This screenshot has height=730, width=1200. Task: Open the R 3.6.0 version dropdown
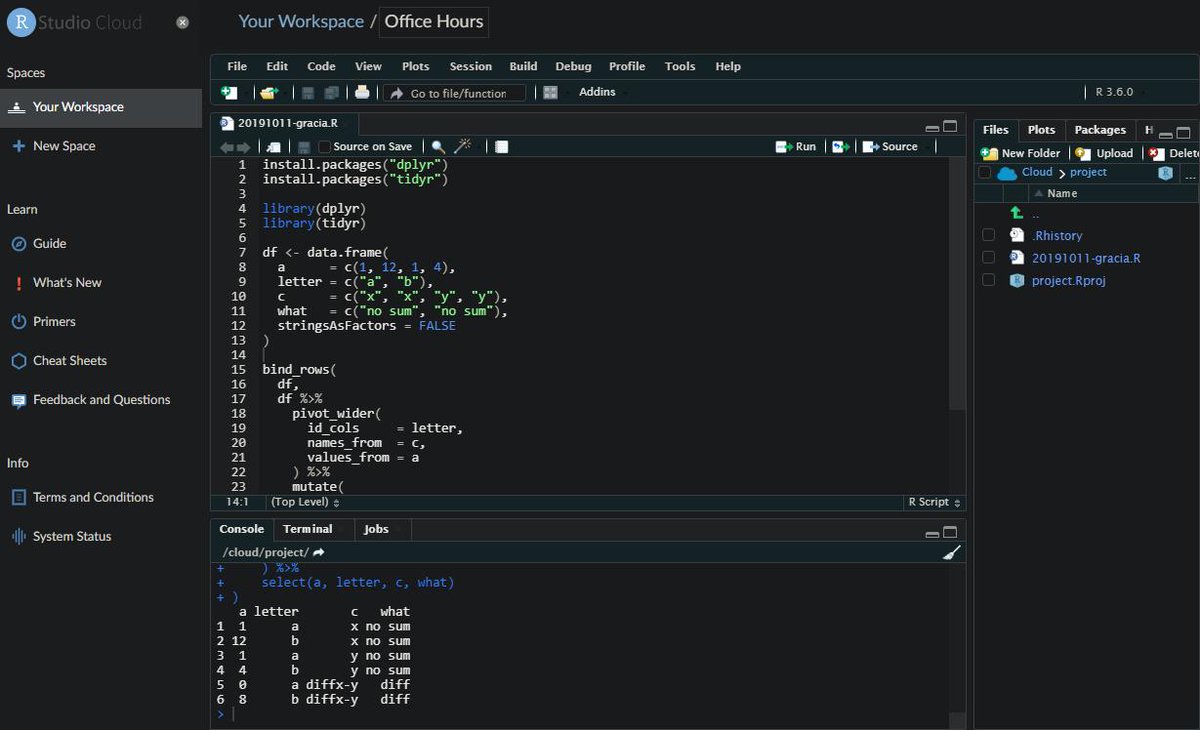1121,92
